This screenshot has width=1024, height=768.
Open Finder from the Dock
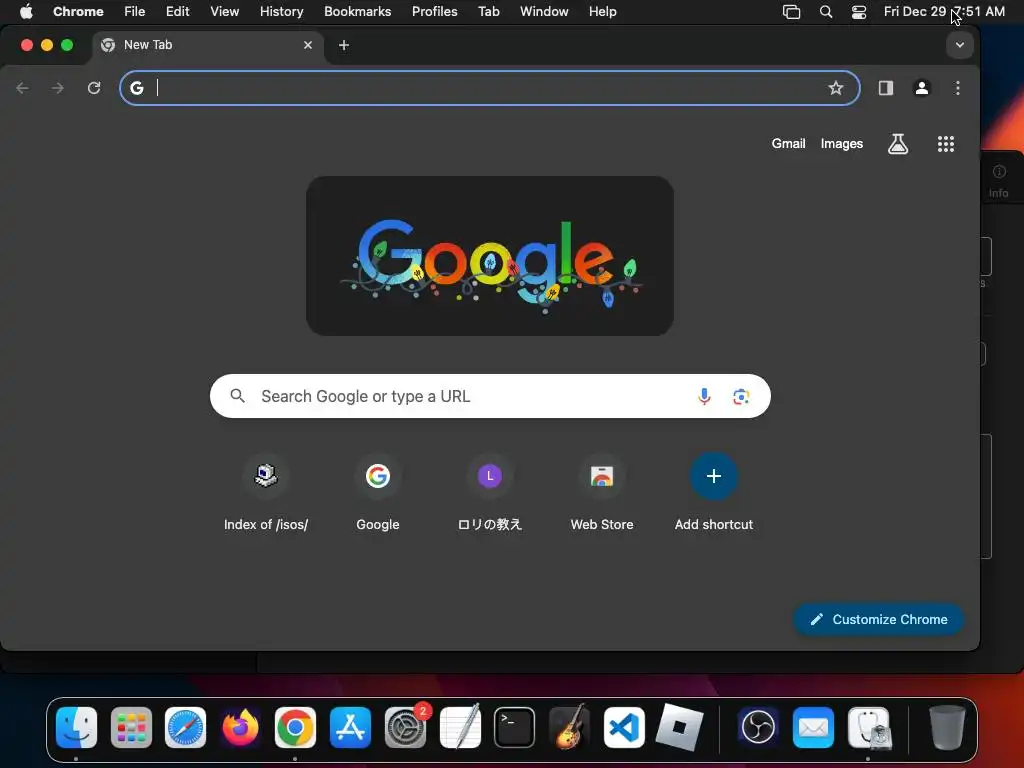[x=76, y=727]
